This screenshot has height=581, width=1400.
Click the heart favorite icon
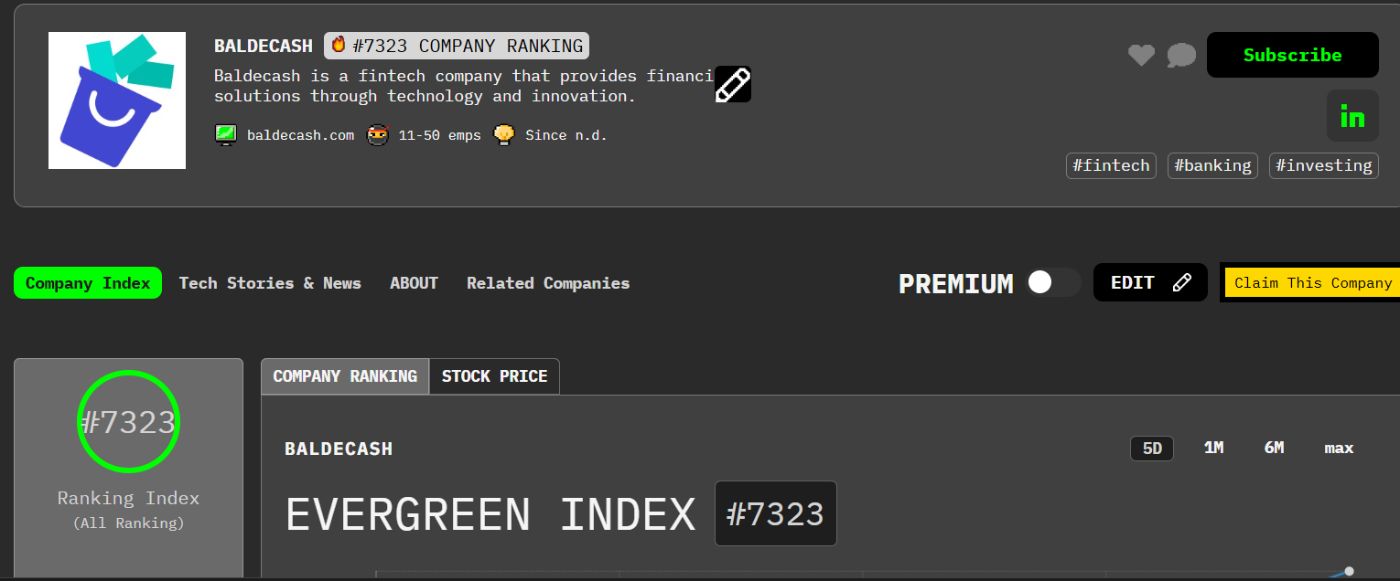coord(1141,56)
